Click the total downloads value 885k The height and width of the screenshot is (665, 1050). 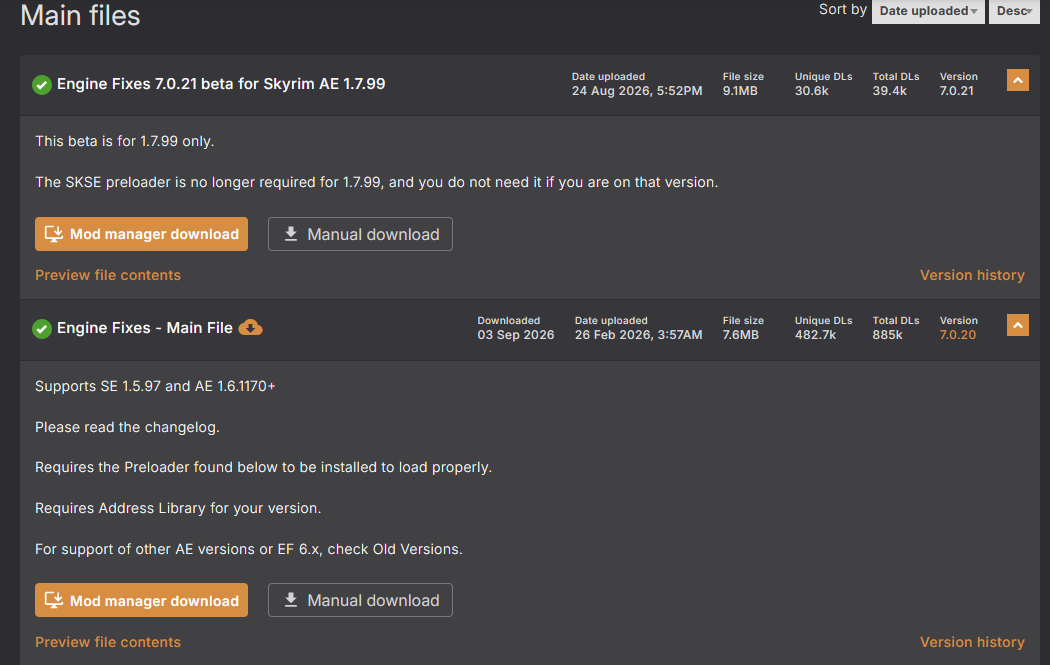point(887,335)
